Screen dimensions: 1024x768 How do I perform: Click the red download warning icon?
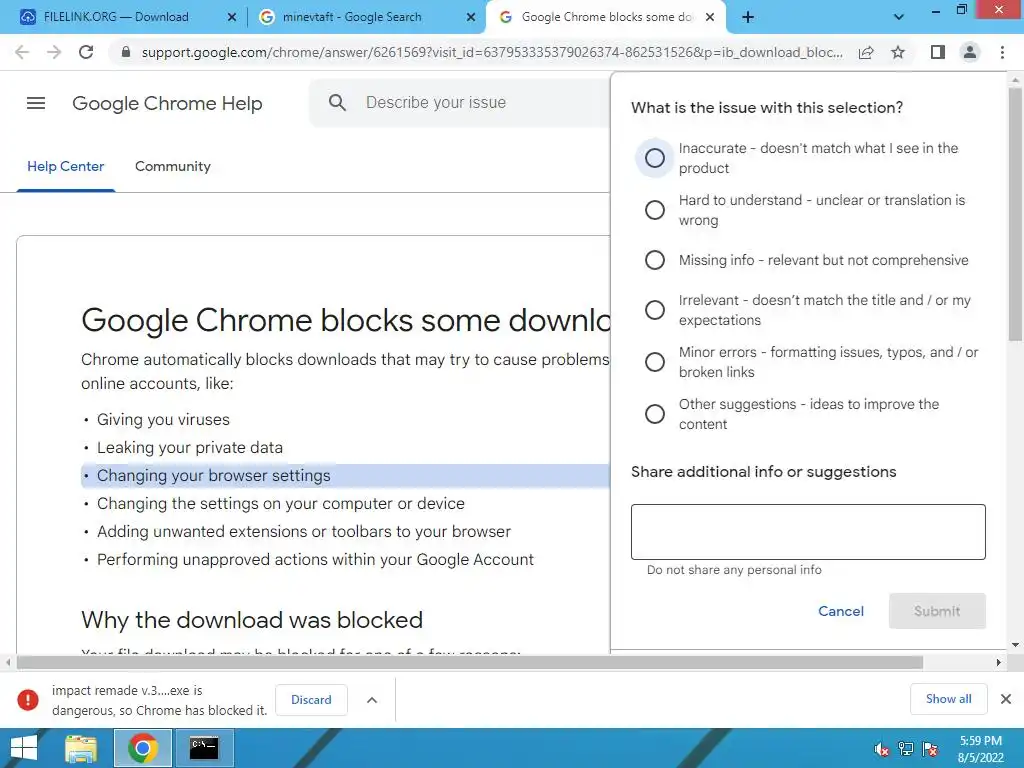click(x=27, y=700)
